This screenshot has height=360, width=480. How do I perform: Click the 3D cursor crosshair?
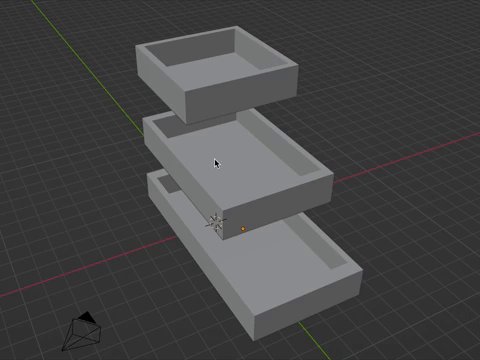pyautogui.click(x=216, y=222)
